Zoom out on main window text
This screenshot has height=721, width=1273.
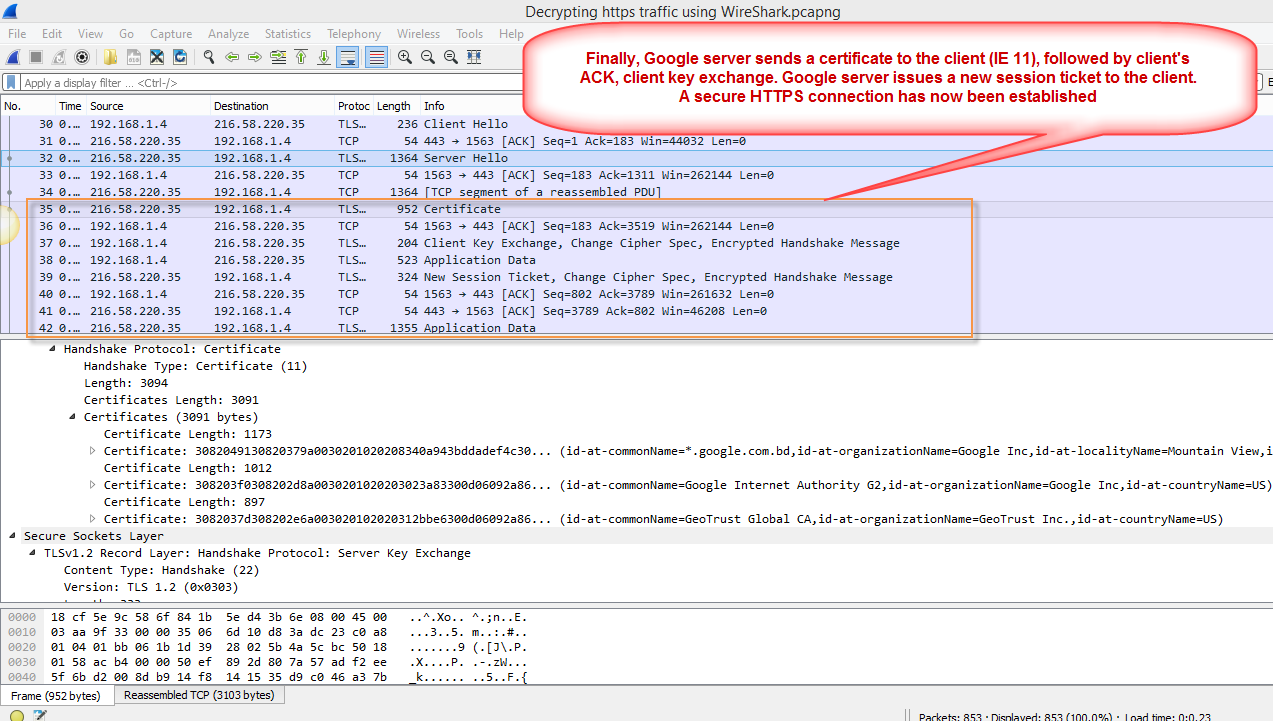[428, 57]
